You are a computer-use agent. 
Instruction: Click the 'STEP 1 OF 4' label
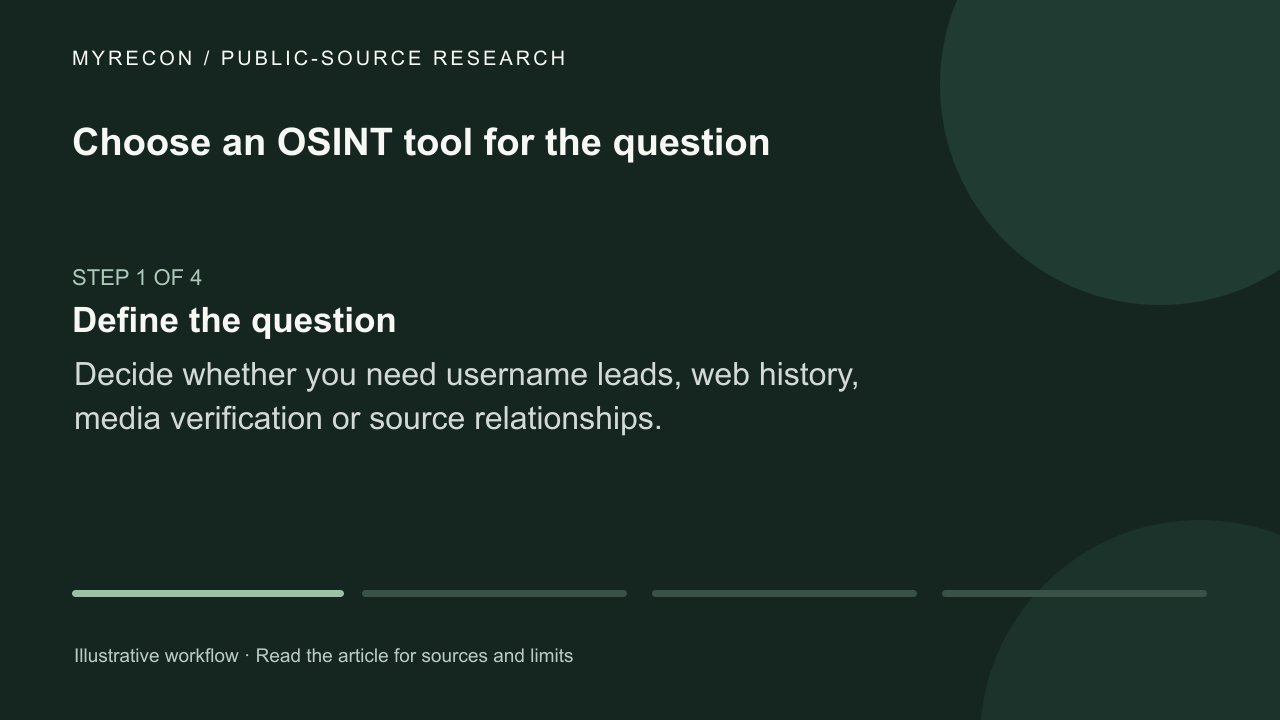click(x=137, y=277)
